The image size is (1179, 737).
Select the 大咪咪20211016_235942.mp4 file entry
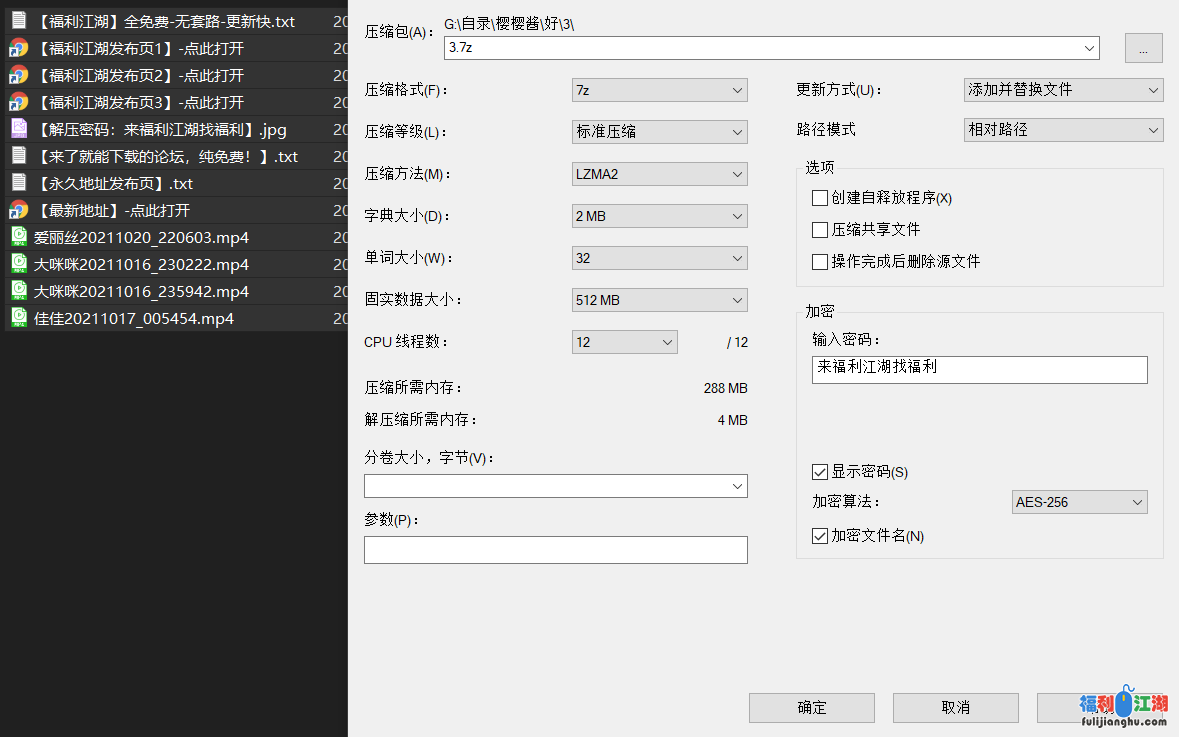click(x=141, y=291)
